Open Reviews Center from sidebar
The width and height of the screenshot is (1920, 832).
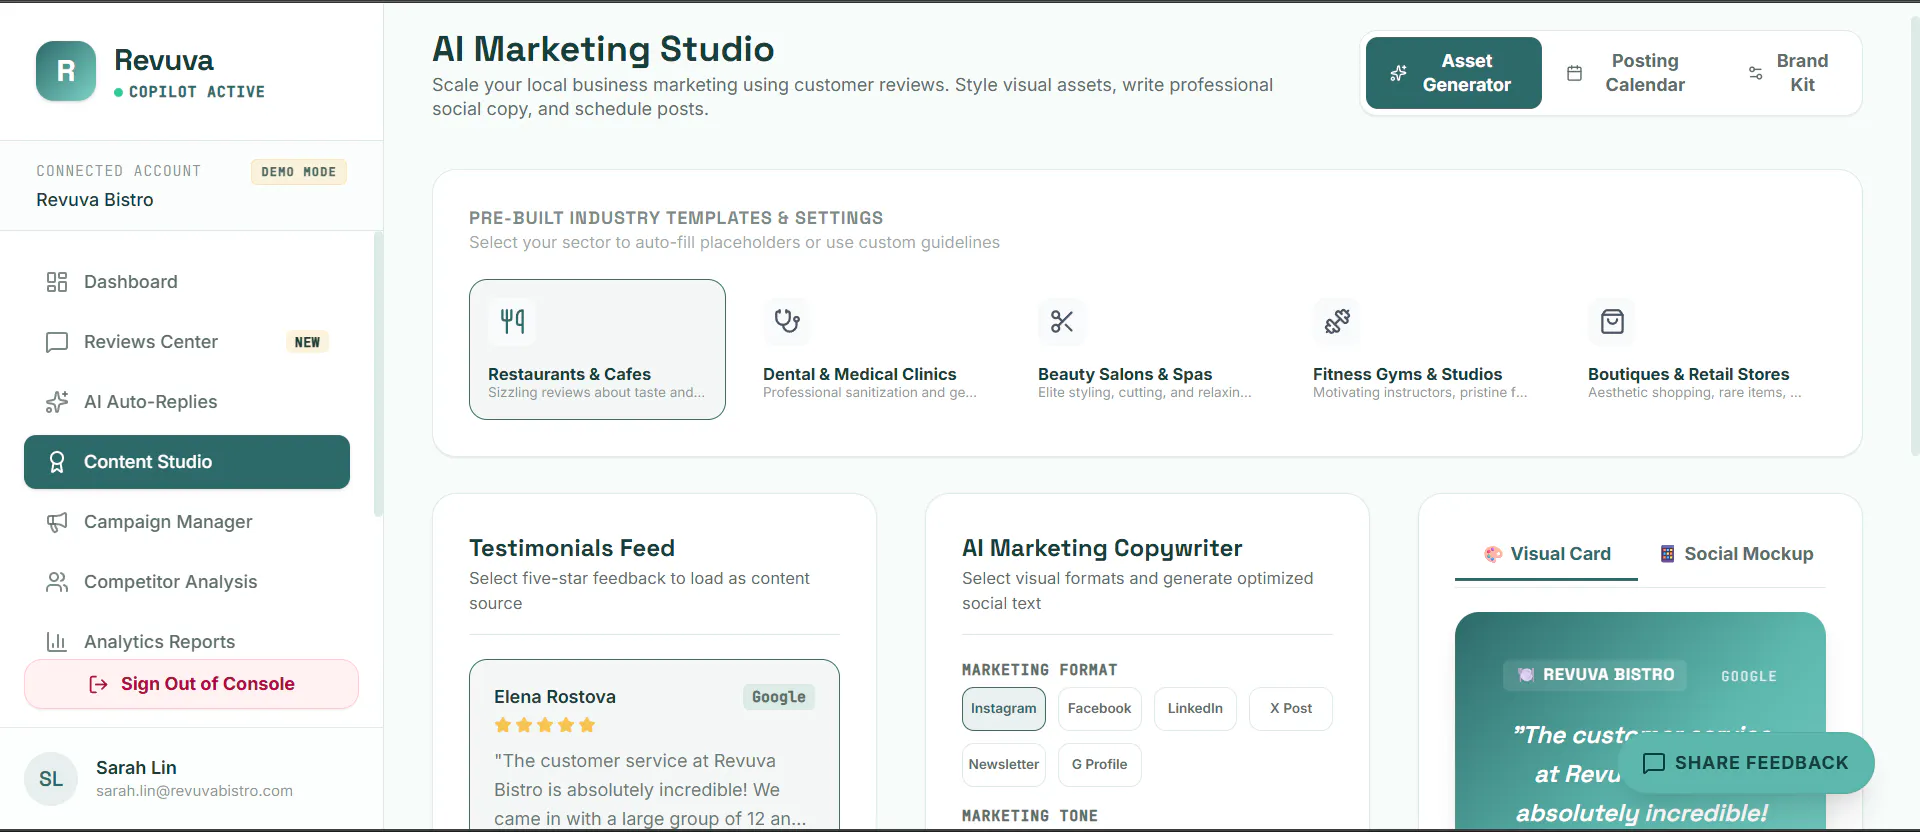(187, 342)
